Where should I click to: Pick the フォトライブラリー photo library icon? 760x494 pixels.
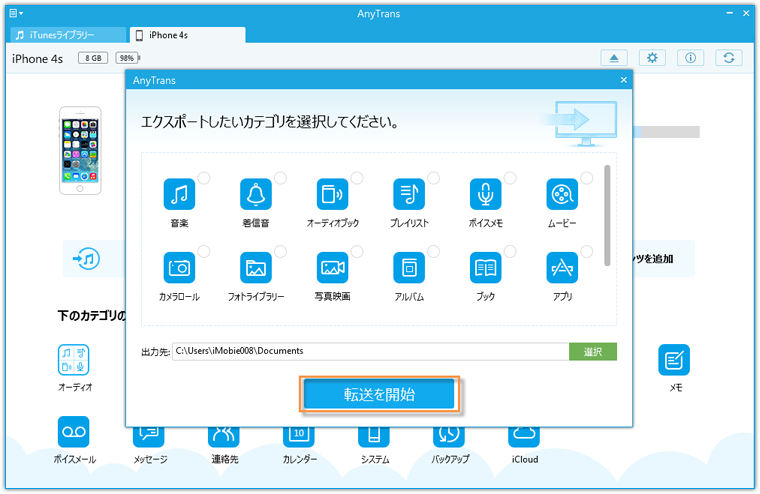coord(256,268)
